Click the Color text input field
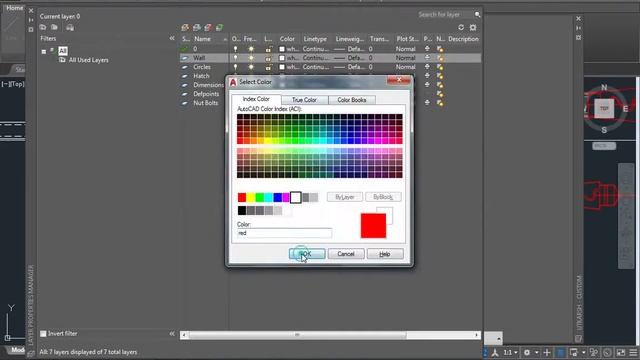This screenshot has width=640, height=360. point(284,233)
